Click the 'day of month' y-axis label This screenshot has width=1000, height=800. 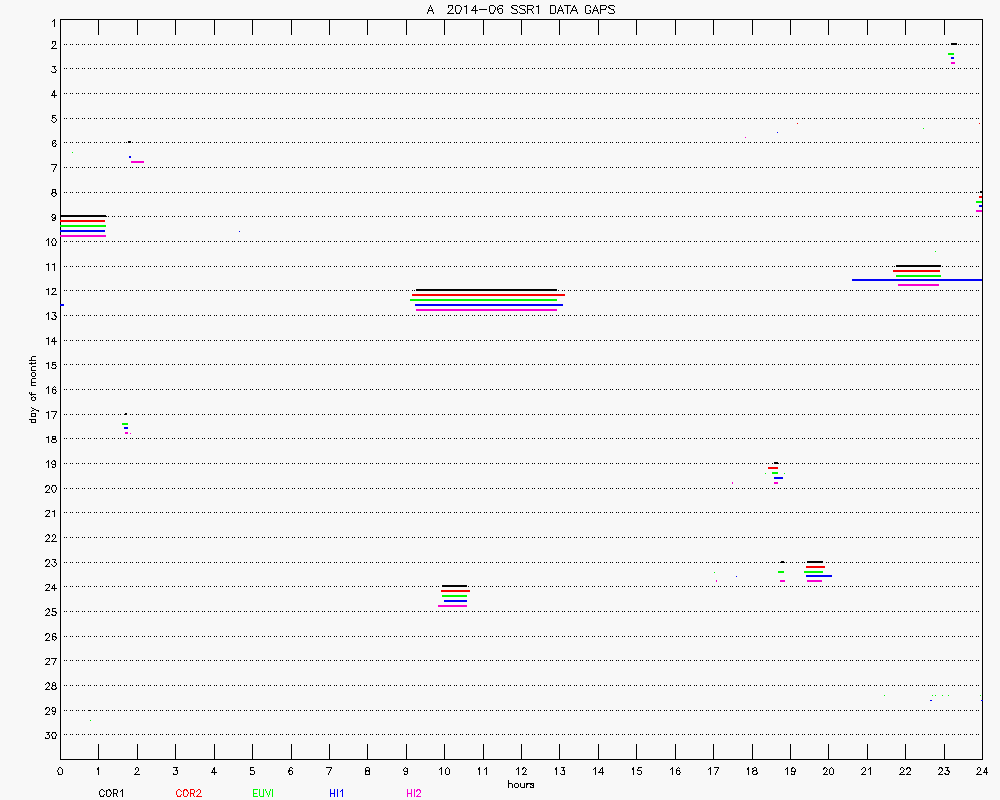pos(33,388)
